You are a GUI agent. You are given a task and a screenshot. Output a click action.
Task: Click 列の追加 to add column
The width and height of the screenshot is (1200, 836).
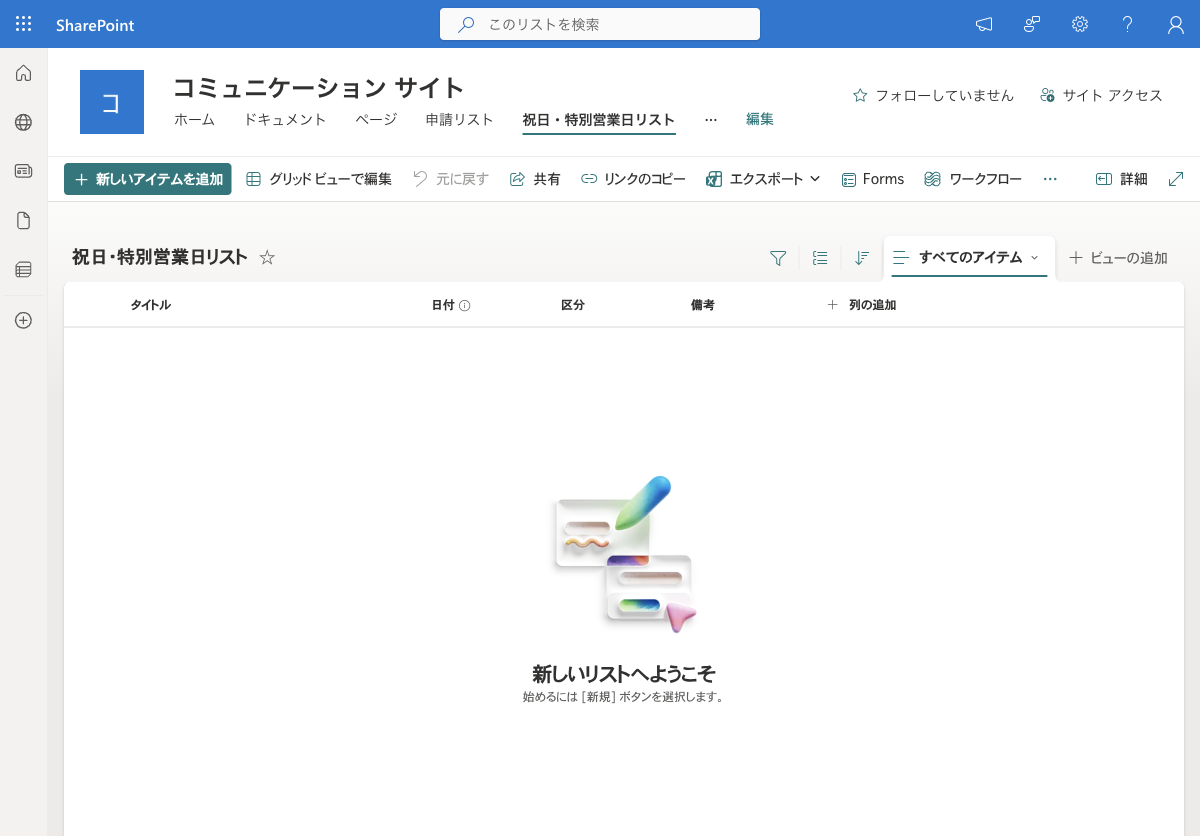pyautogui.click(x=861, y=305)
